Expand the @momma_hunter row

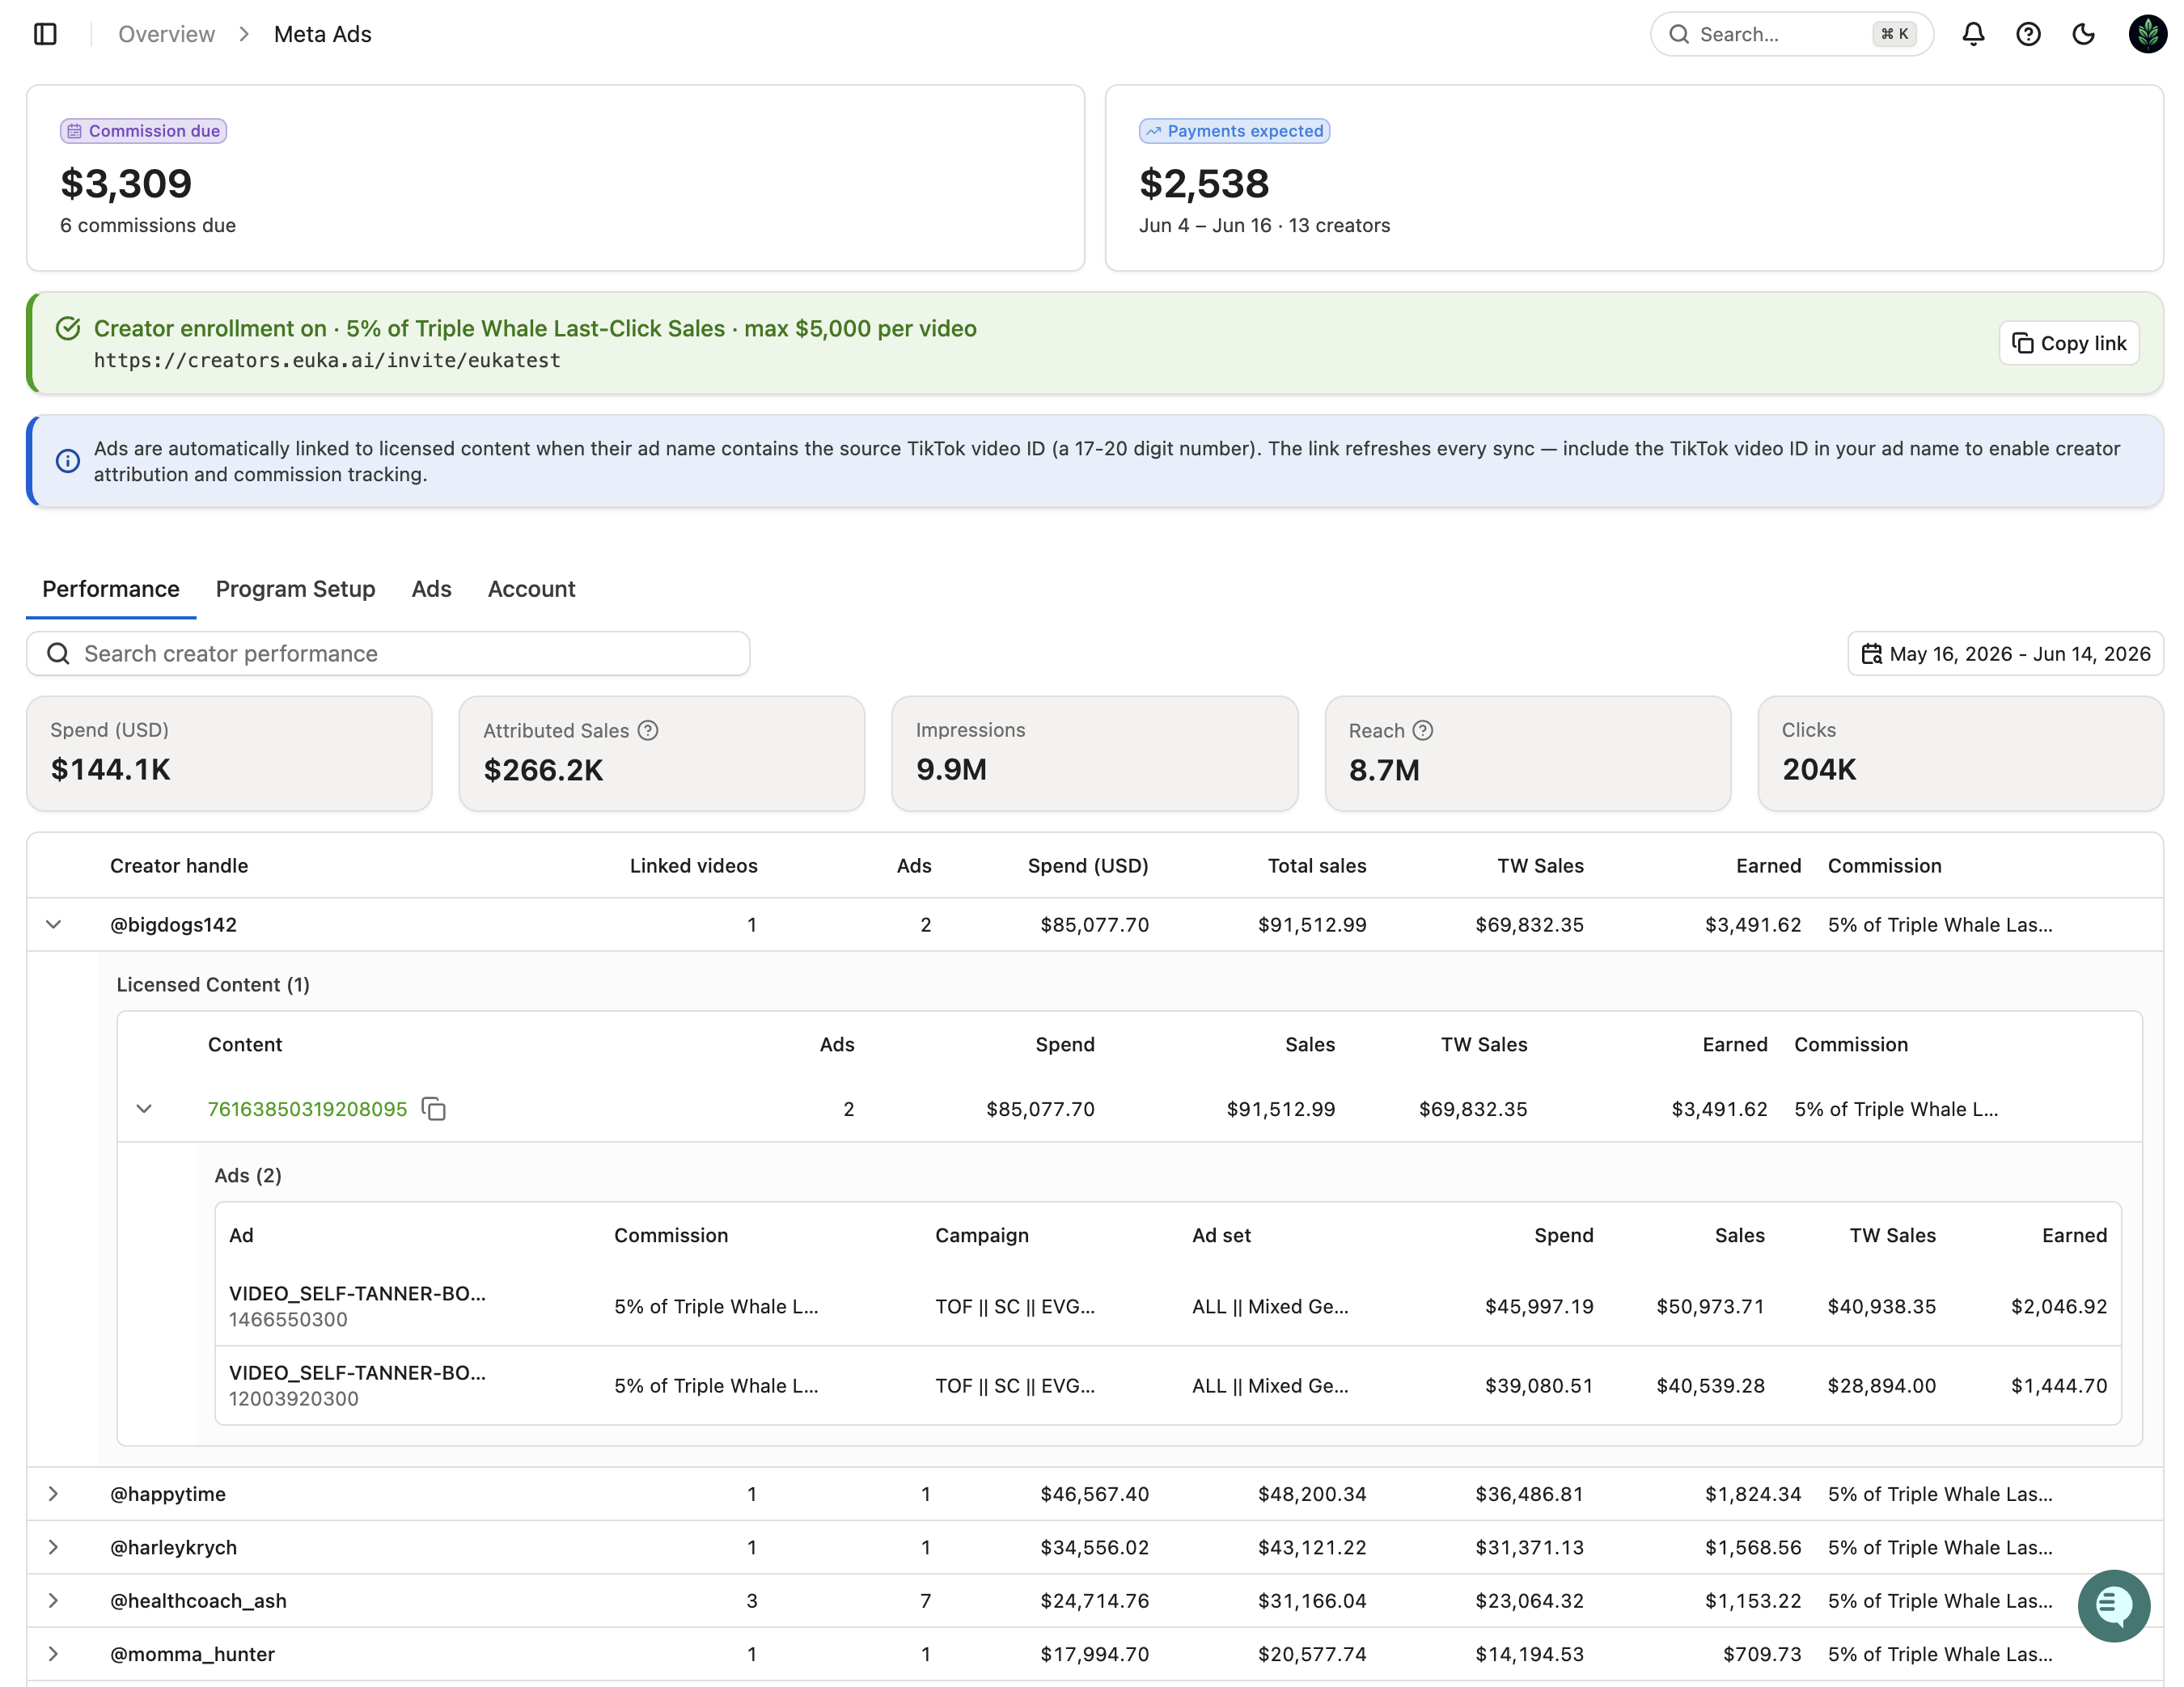coord(54,1653)
